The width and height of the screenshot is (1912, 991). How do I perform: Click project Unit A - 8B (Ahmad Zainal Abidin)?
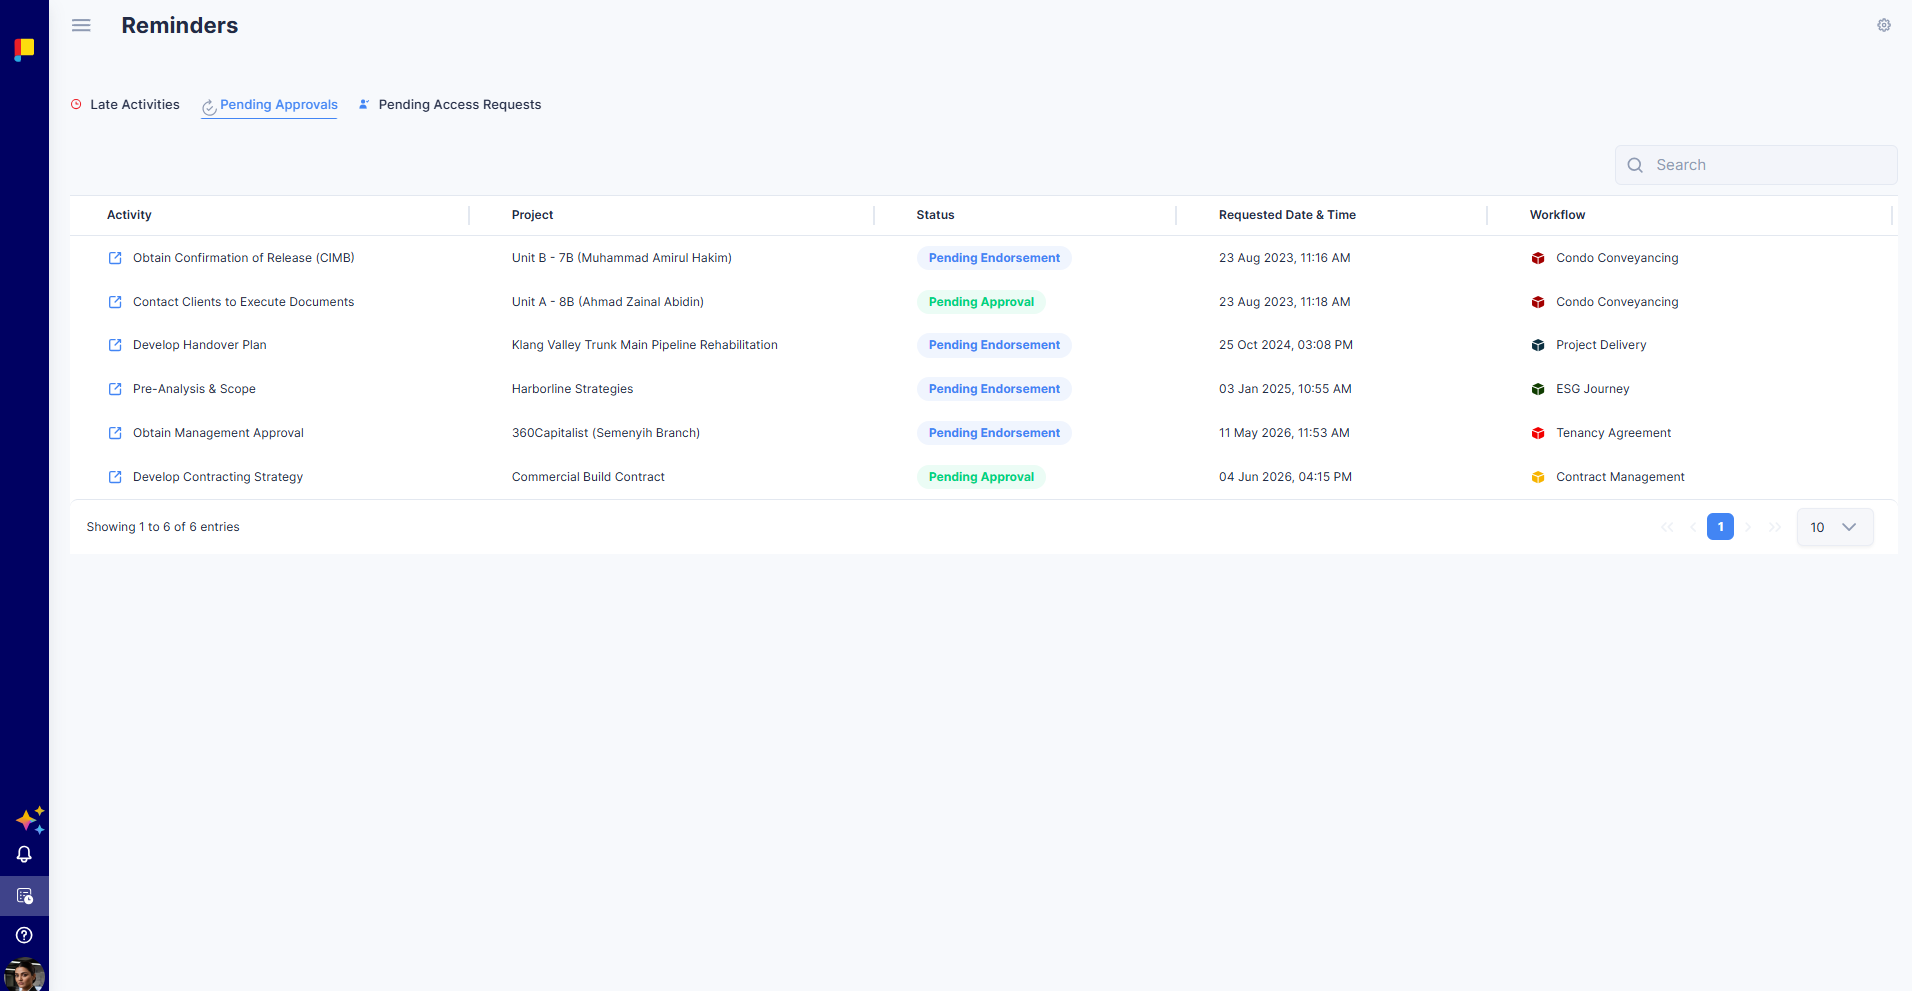coord(608,302)
